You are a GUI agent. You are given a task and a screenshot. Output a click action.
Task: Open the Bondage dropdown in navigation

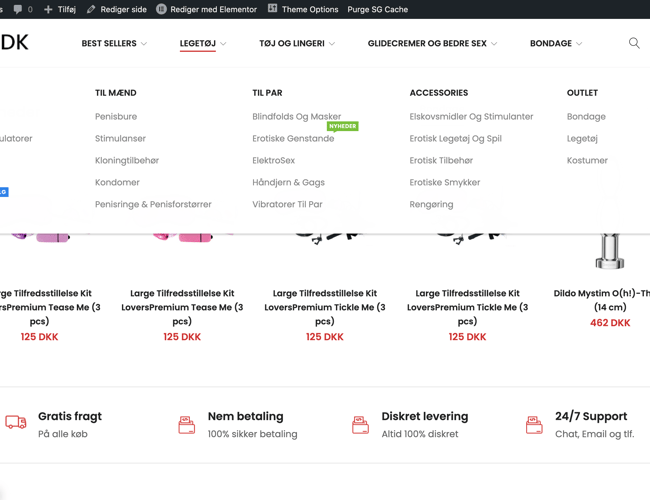point(556,44)
